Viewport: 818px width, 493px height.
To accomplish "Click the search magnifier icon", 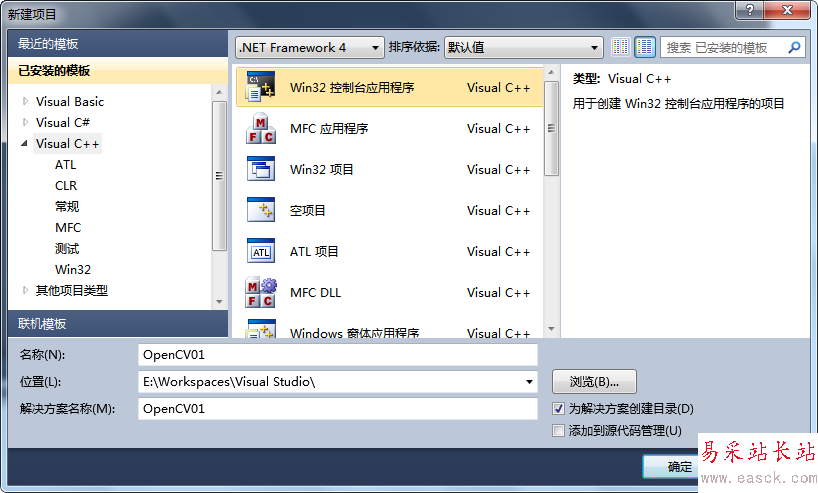I will click(x=794, y=47).
